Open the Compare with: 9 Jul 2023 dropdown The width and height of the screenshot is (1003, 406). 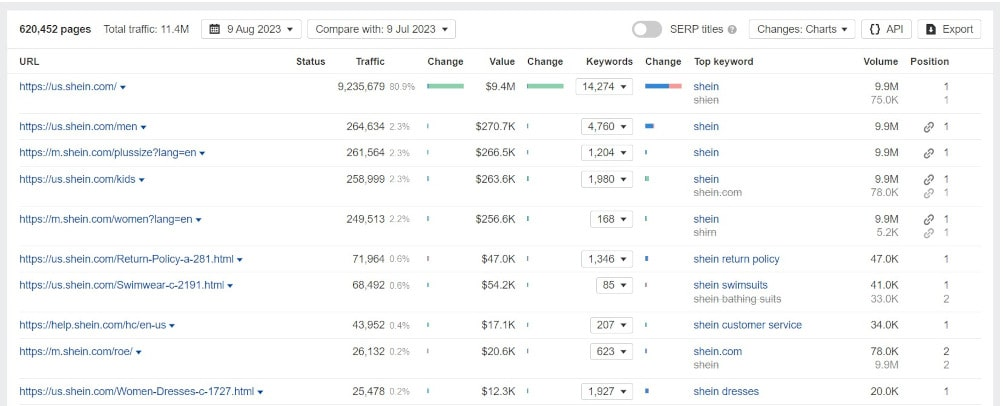coord(381,29)
